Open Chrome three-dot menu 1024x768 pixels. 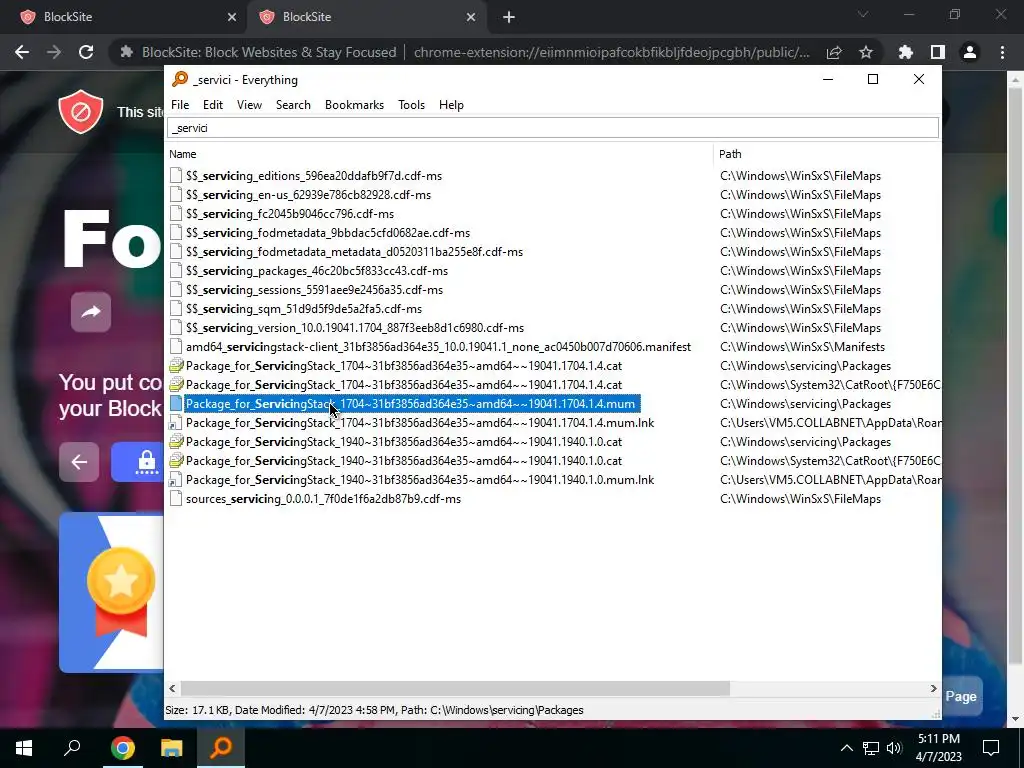(x=1002, y=52)
